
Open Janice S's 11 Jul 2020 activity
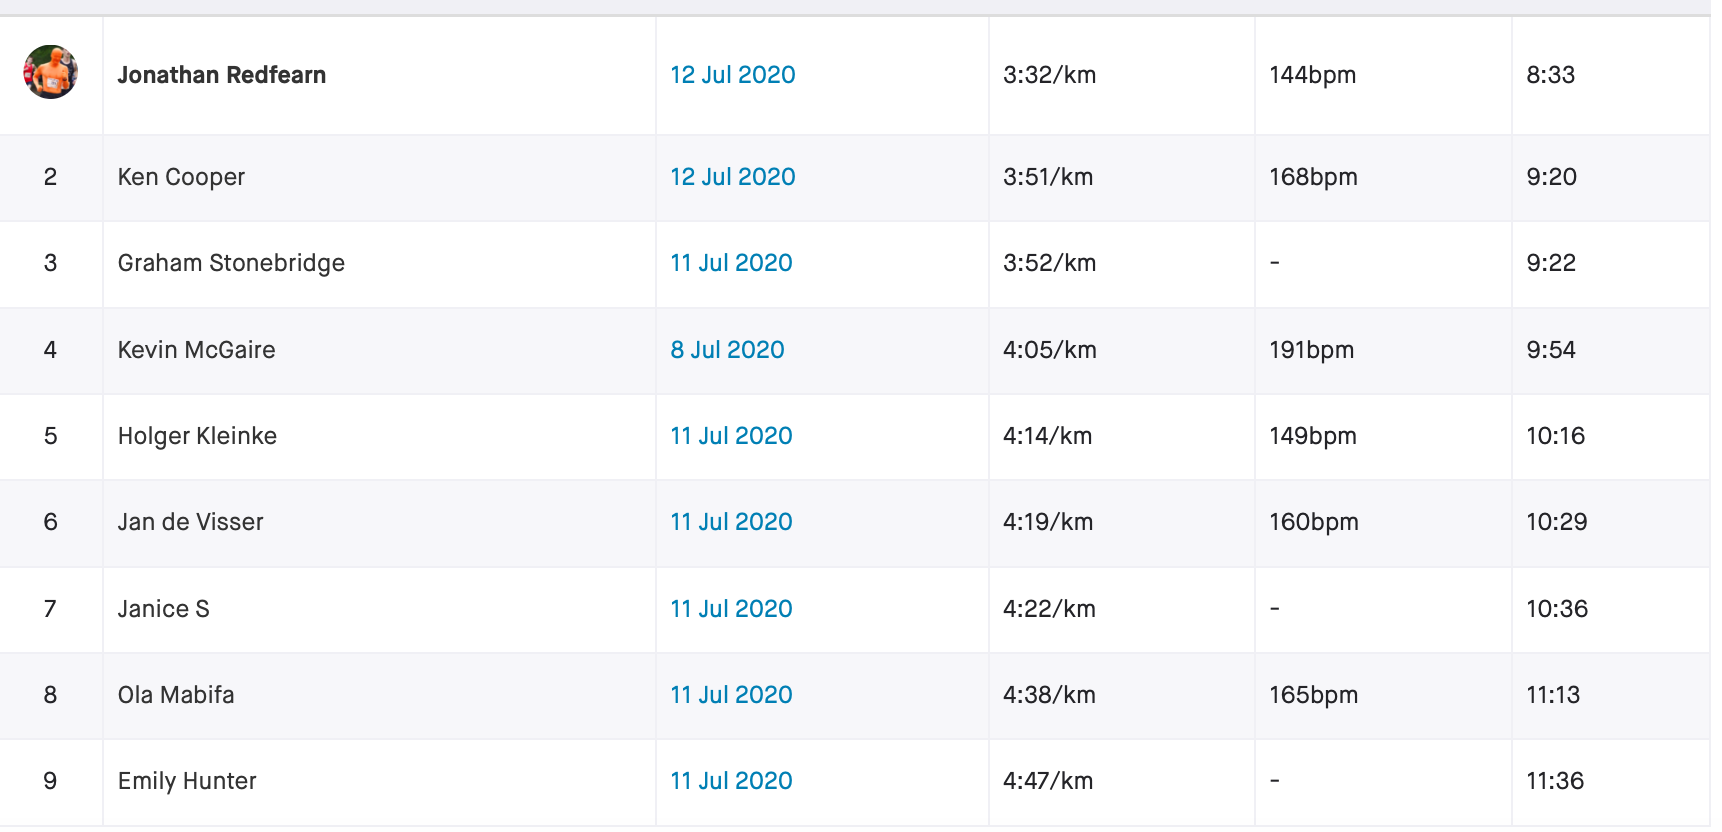pyautogui.click(x=731, y=609)
